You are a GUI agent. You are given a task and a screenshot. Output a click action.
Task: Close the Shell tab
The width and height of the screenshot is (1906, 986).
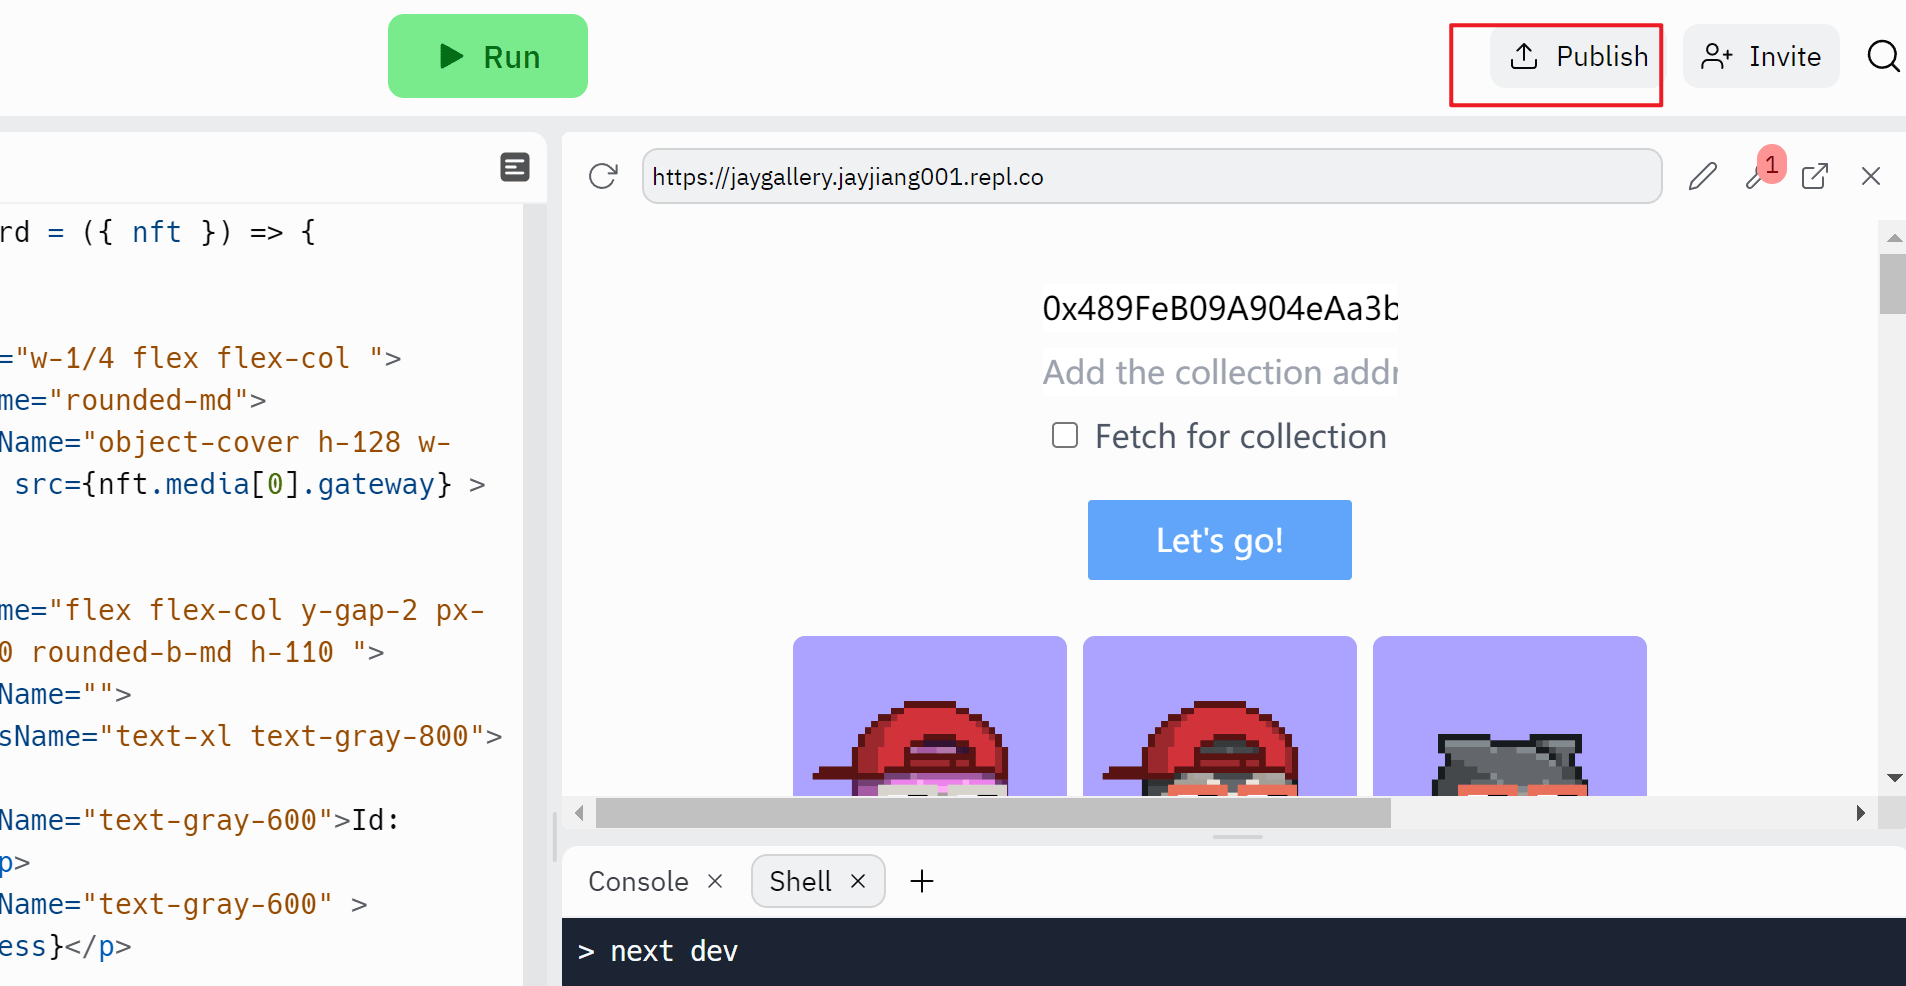coord(858,881)
